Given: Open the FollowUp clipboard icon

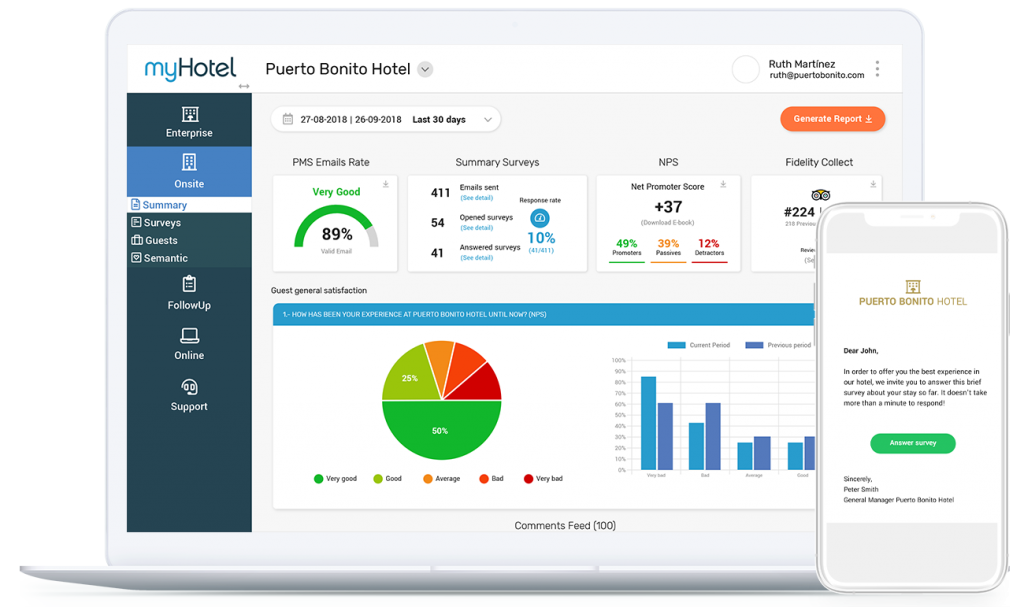Looking at the screenshot, I should point(189,284).
